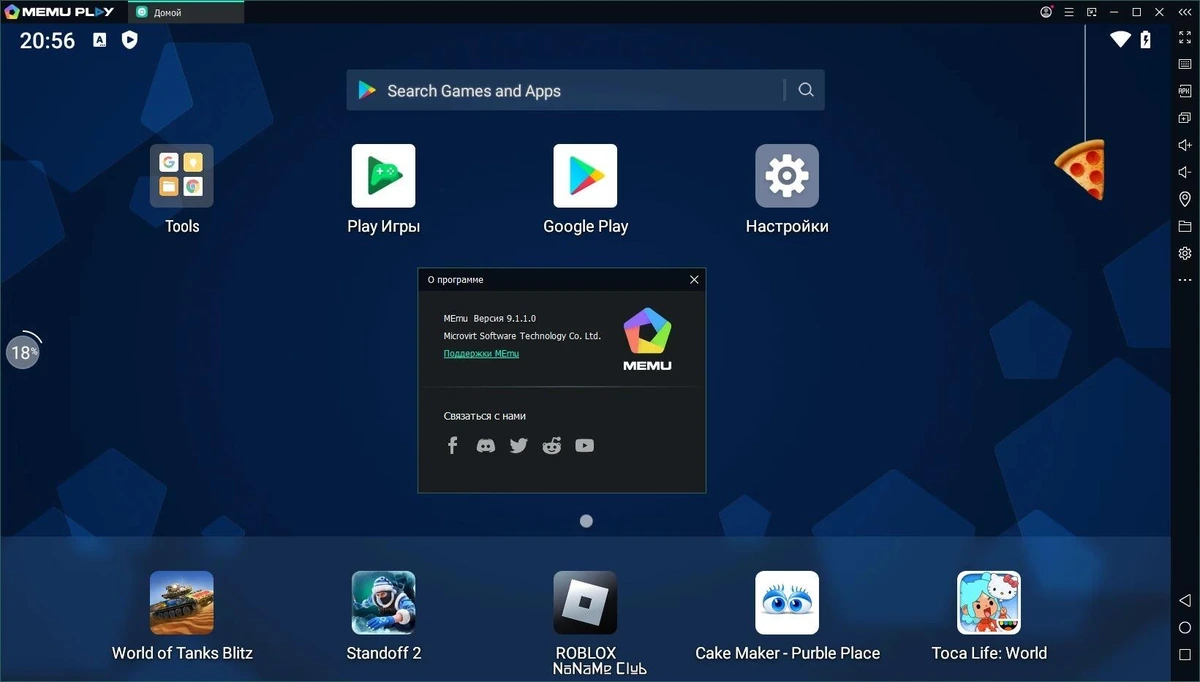This screenshot has width=1200, height=682.
Task: Open the Discord link in About dialog
Action: [x=485, y=446]
